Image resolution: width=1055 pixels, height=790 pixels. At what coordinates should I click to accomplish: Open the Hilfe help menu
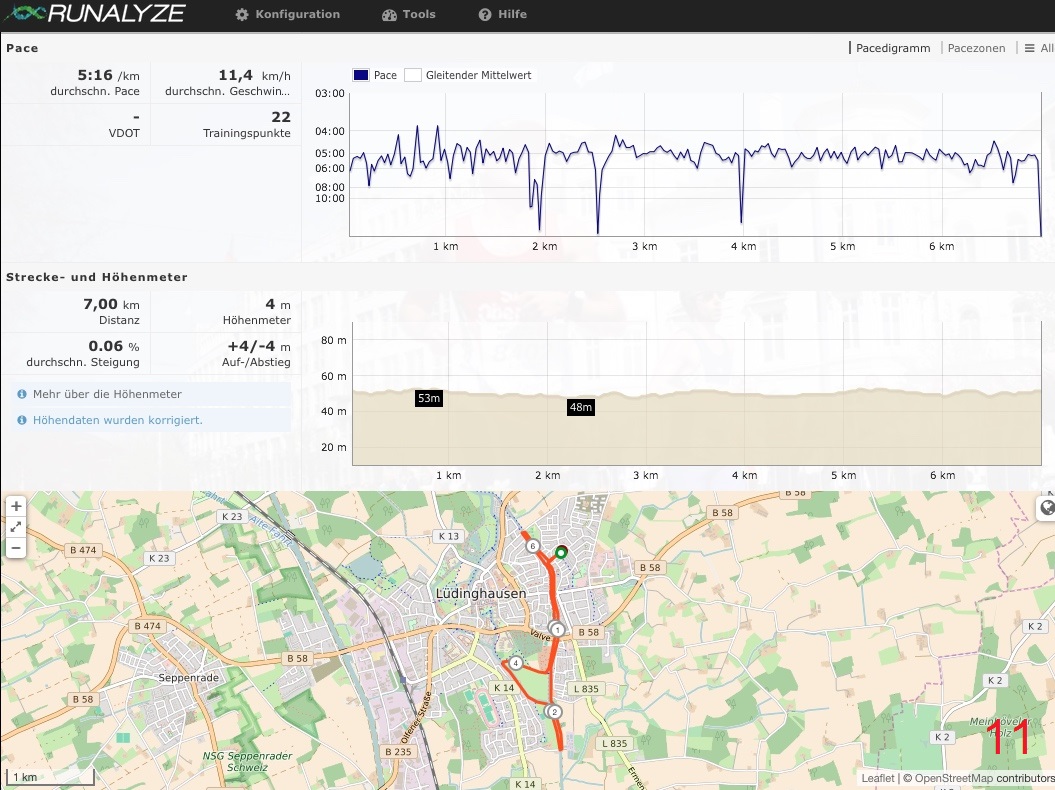coord(503,15)
